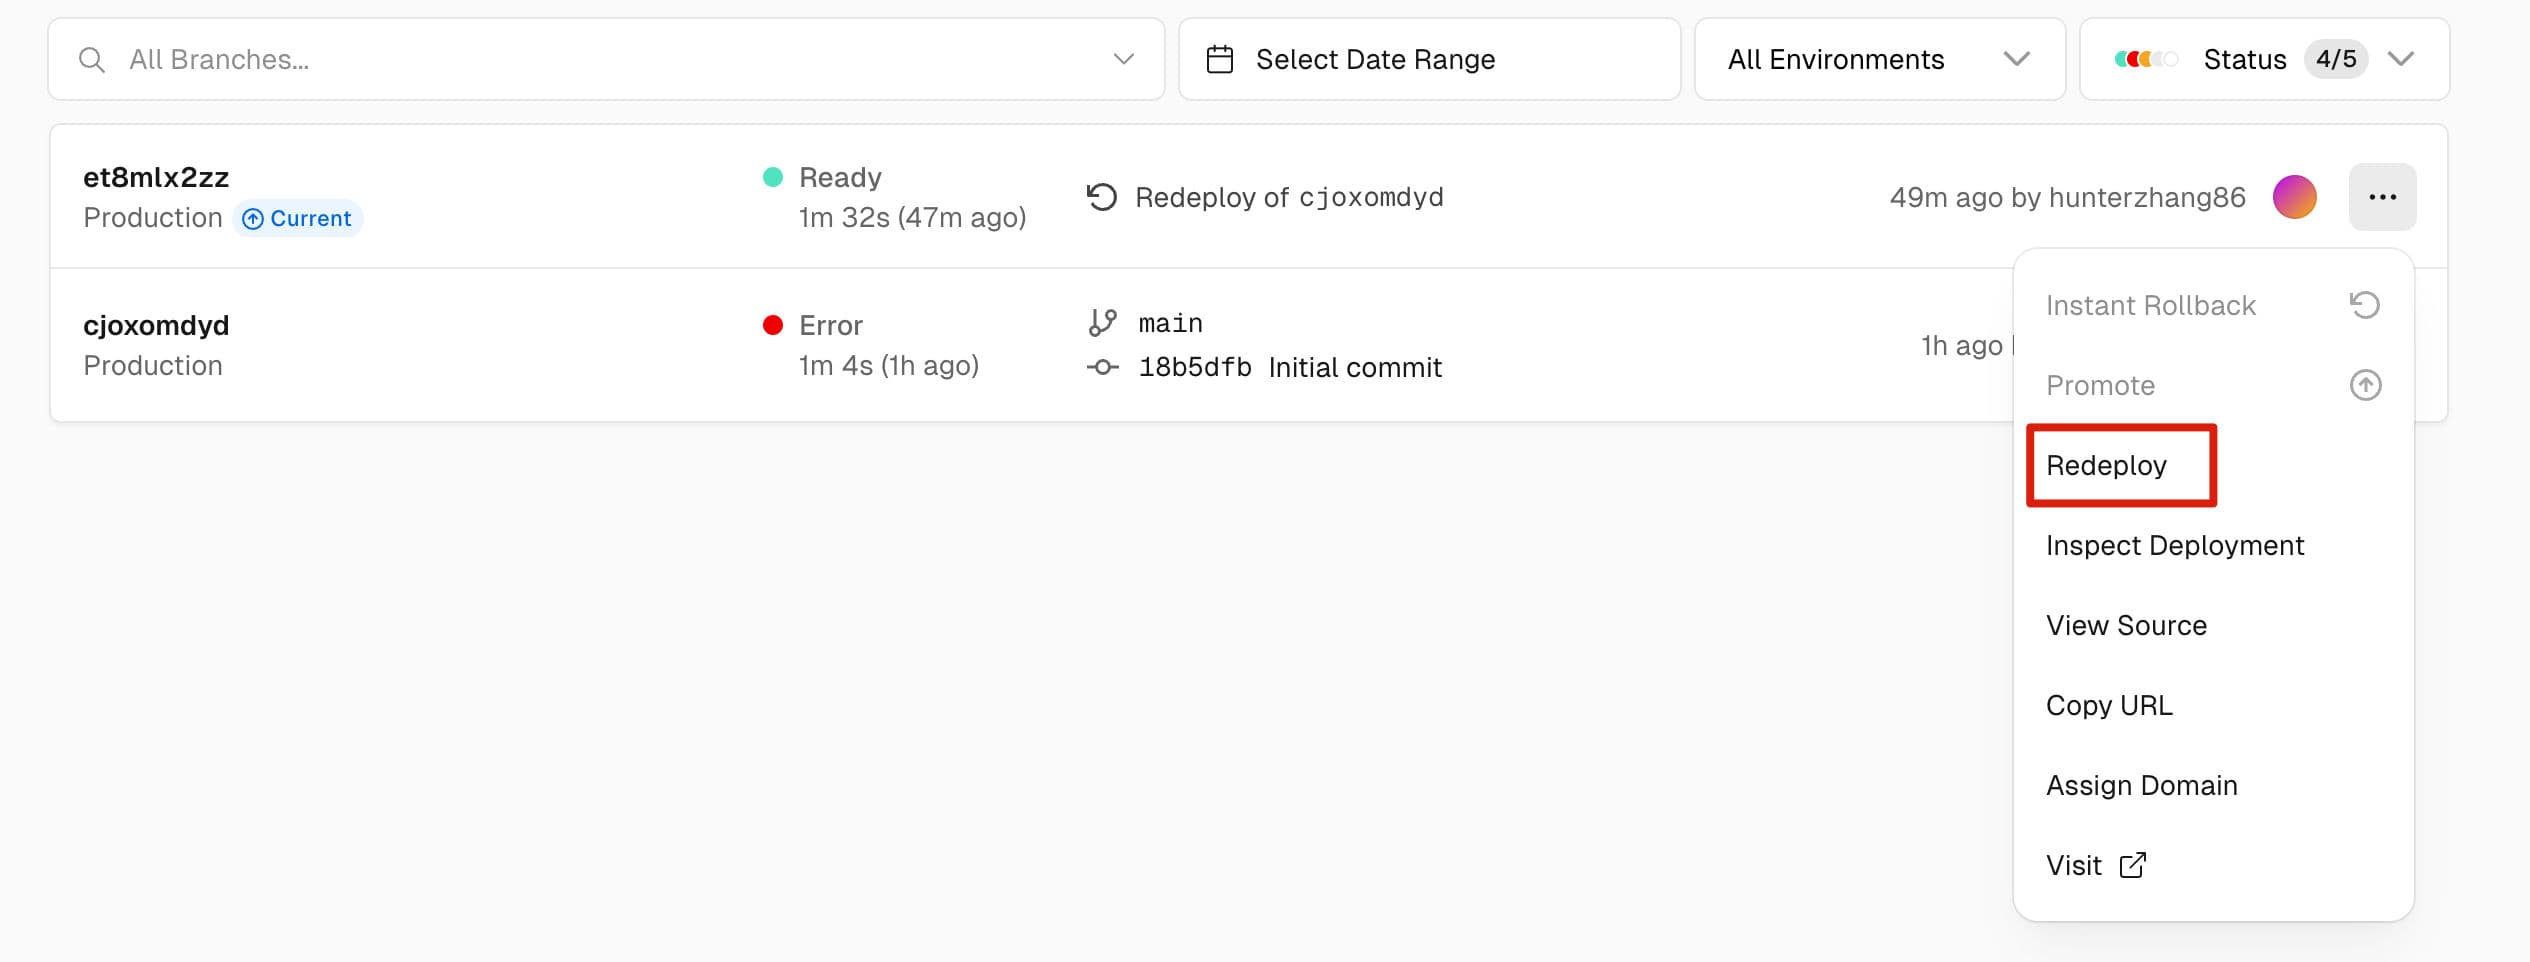Click the Promote up-arrow circle icon
This screenshot has height=962, width=2530.
point(2364,385)
